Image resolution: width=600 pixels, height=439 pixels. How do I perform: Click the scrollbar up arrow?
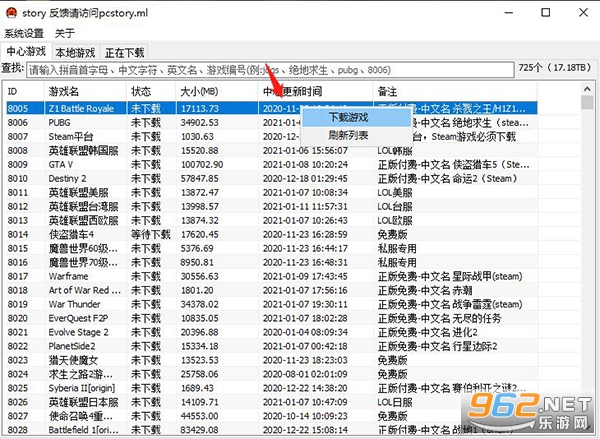pos(587,89)
